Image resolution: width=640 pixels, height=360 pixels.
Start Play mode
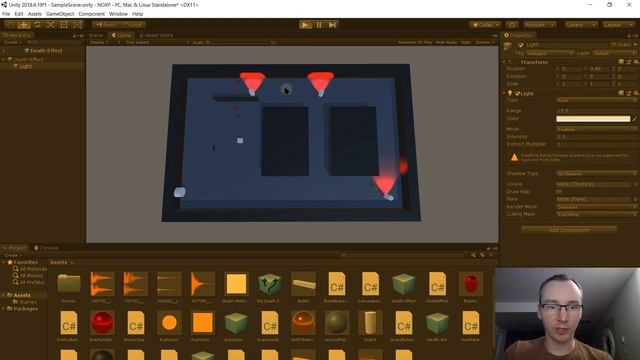[305, 25]
